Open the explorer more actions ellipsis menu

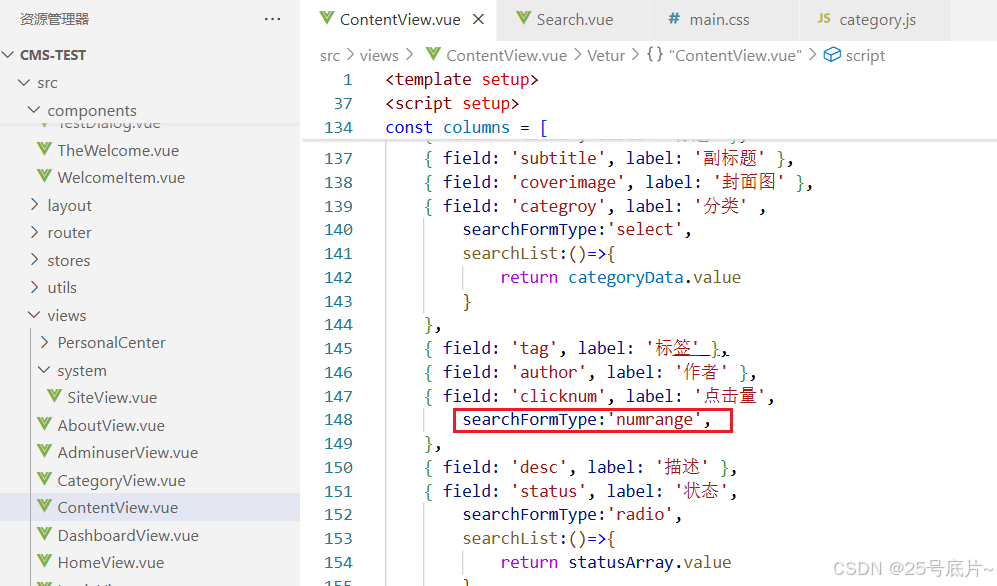tap(272, 19)
